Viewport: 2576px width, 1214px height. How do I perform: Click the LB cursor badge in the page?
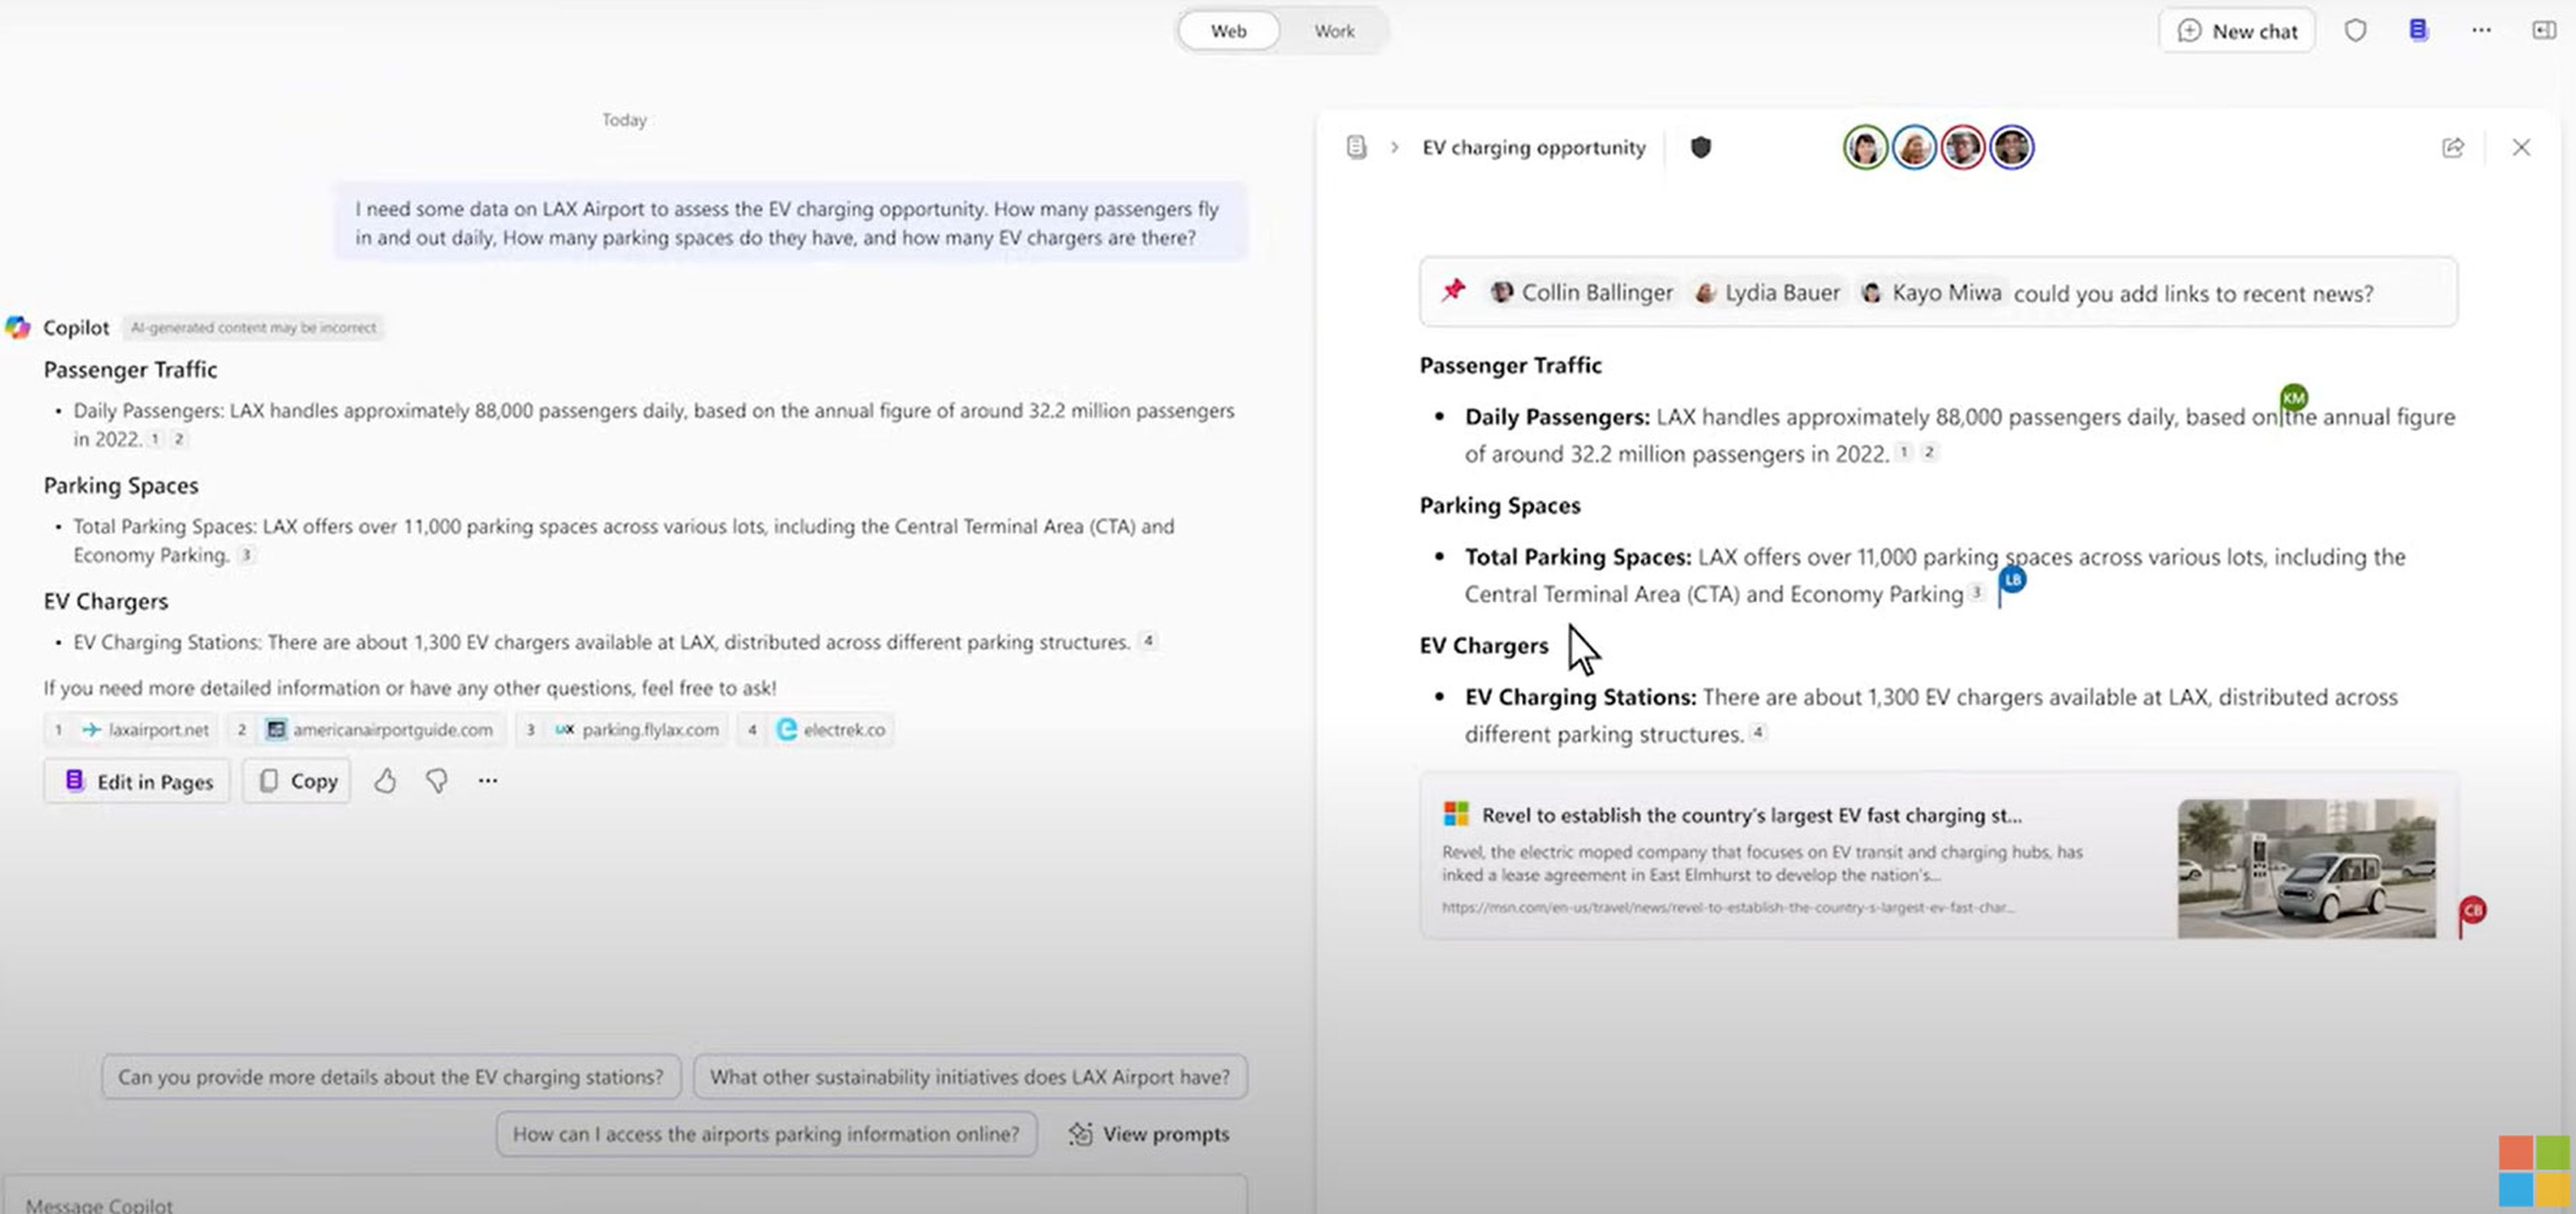pyautogui.click(x=2012, y=580)
